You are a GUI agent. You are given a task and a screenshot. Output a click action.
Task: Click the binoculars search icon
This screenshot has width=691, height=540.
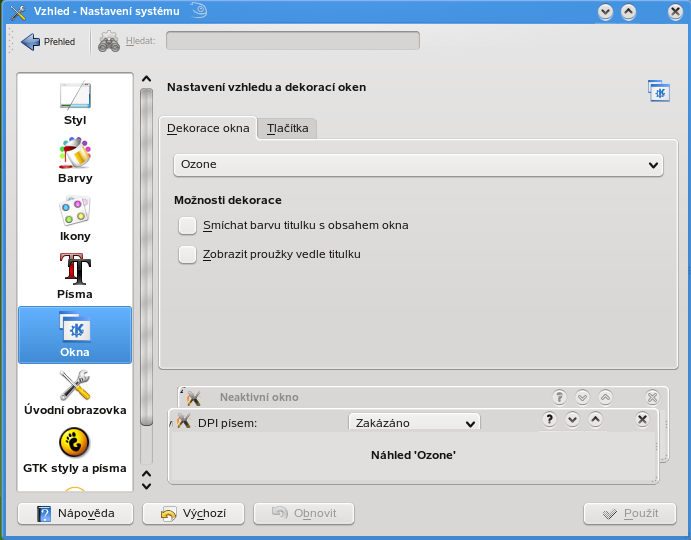coord(109,41)
